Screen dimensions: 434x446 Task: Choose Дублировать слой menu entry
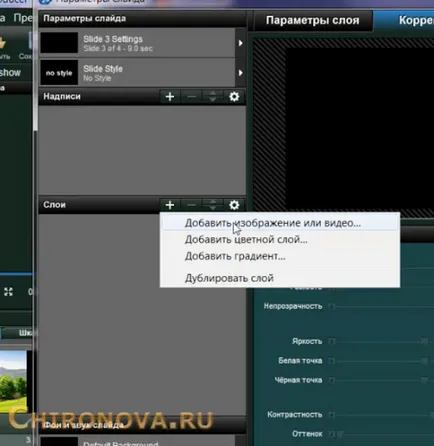tap(280, 278)
